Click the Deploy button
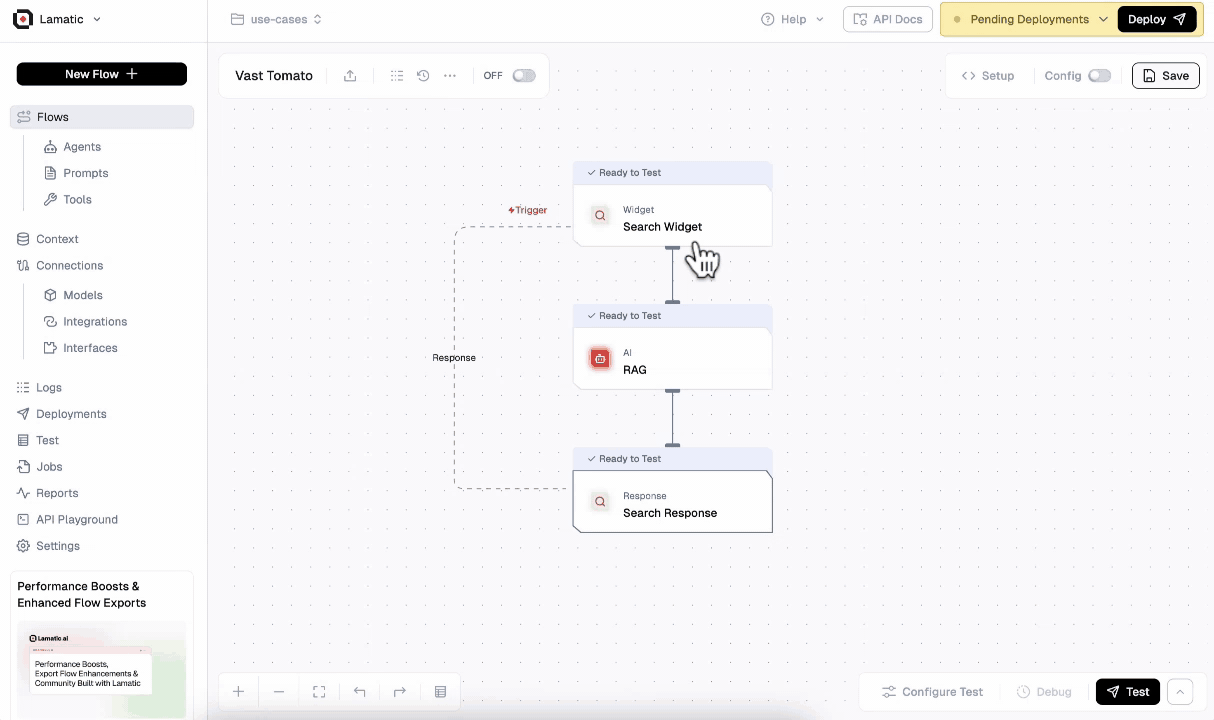The height and width of the screenshot is (720, 1214). (1157, 19)
